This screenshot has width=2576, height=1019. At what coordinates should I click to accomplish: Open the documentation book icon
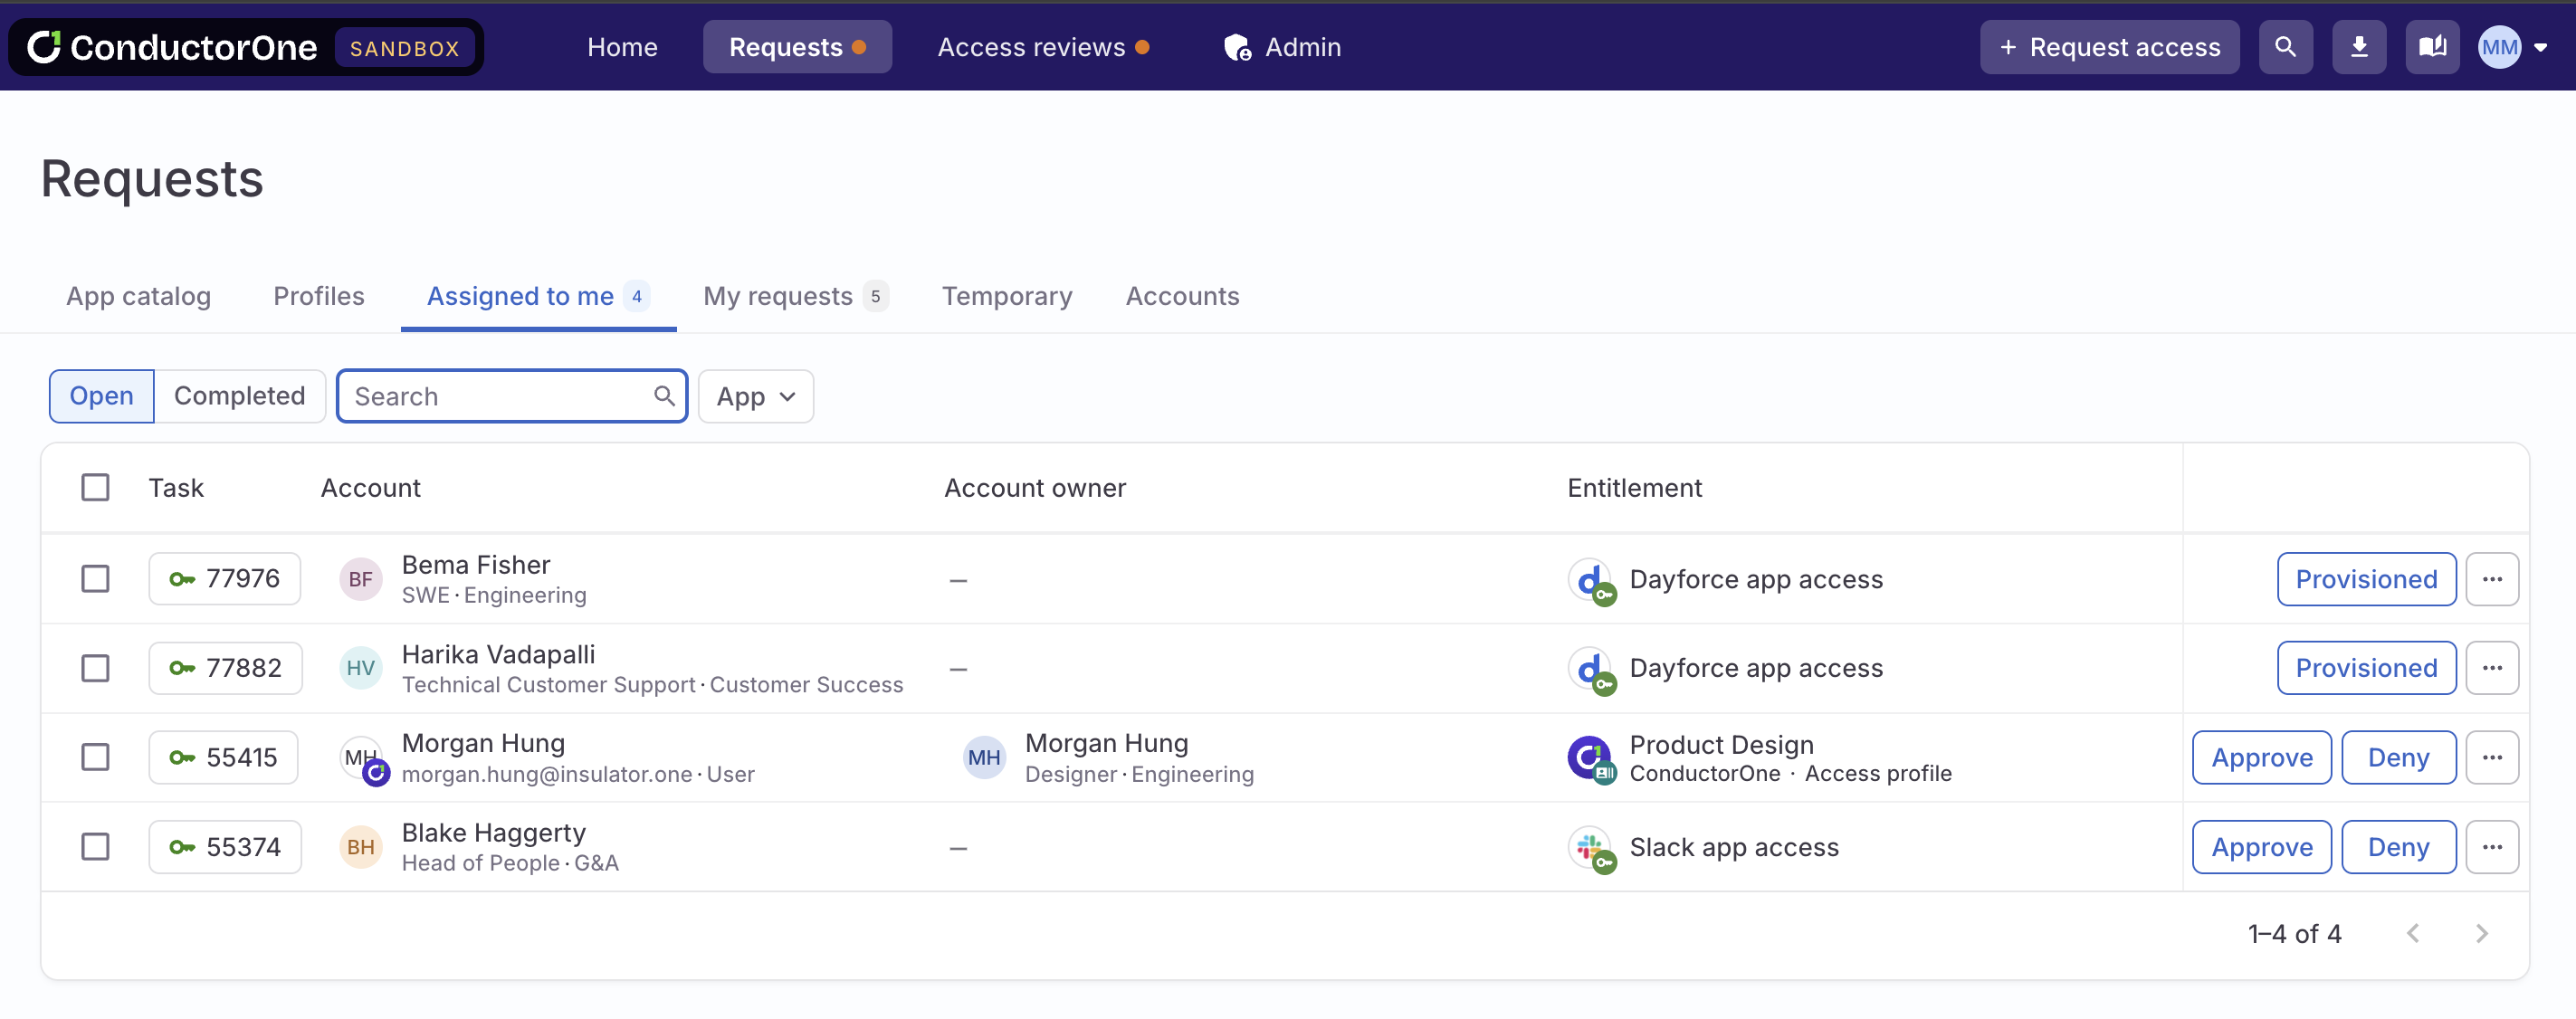pos(2431,46)
